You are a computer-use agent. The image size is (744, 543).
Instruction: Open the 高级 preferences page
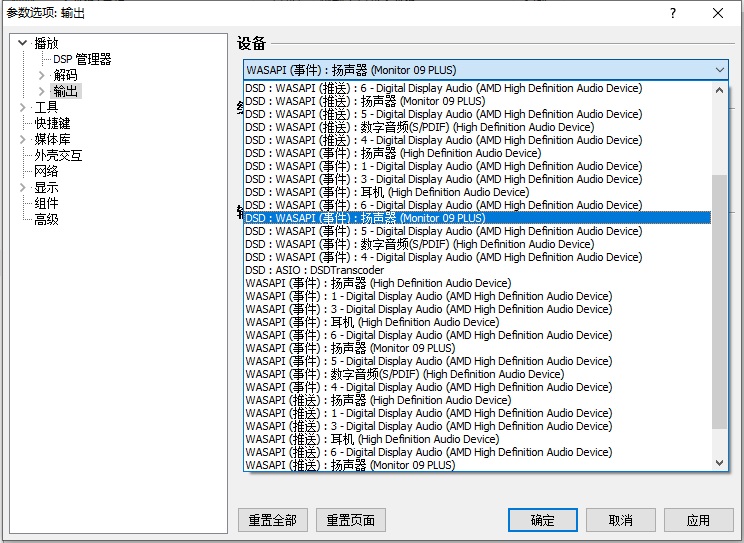46,219
